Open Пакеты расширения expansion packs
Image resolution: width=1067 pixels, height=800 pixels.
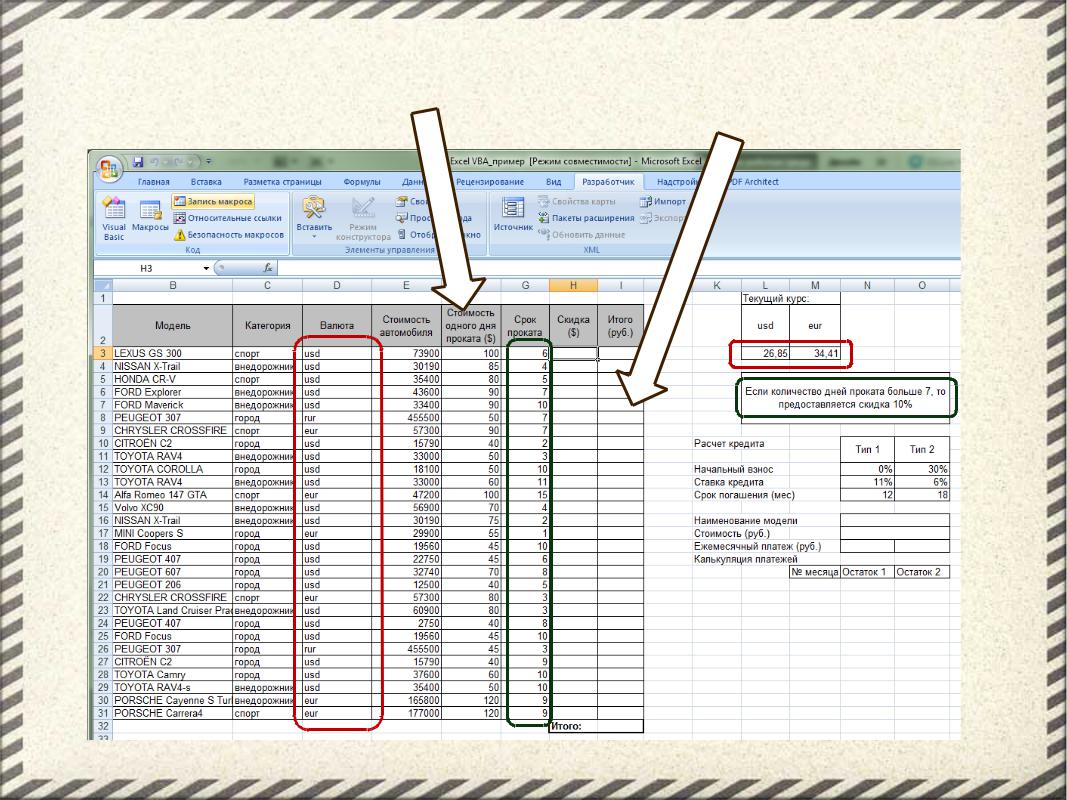586,218
